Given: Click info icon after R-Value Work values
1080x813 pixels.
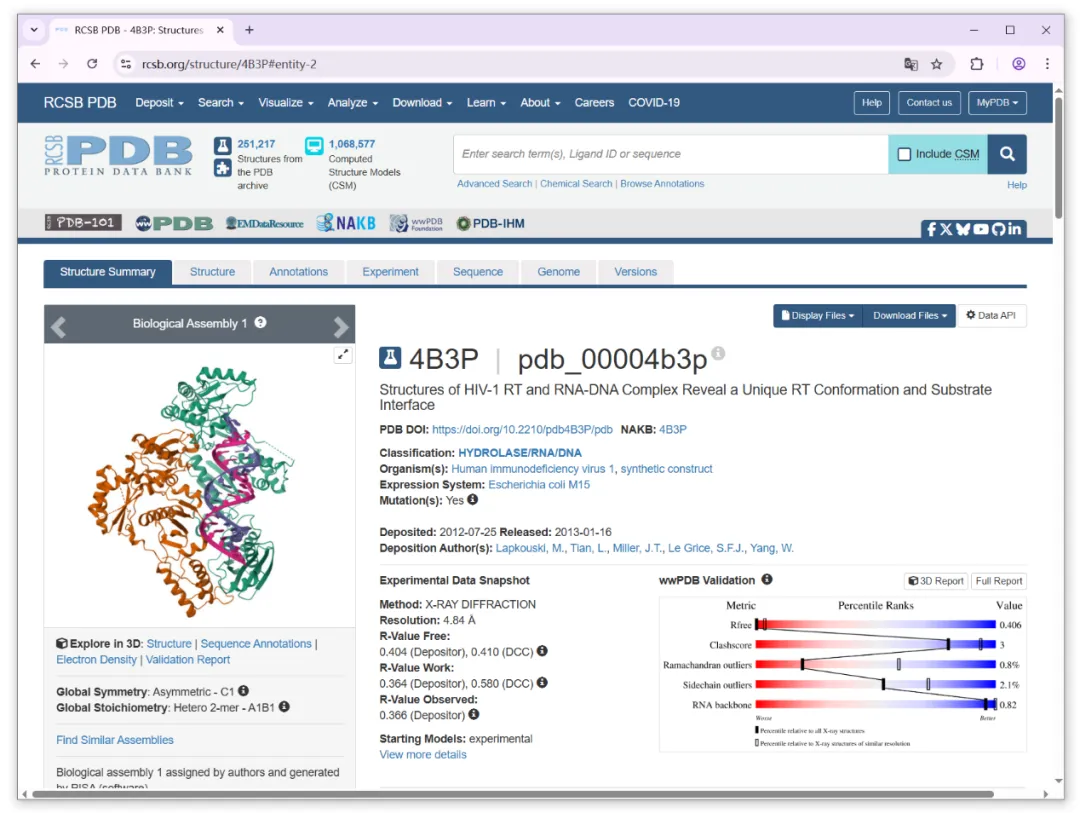Looking at the screenshot, I should click(542, 682).
